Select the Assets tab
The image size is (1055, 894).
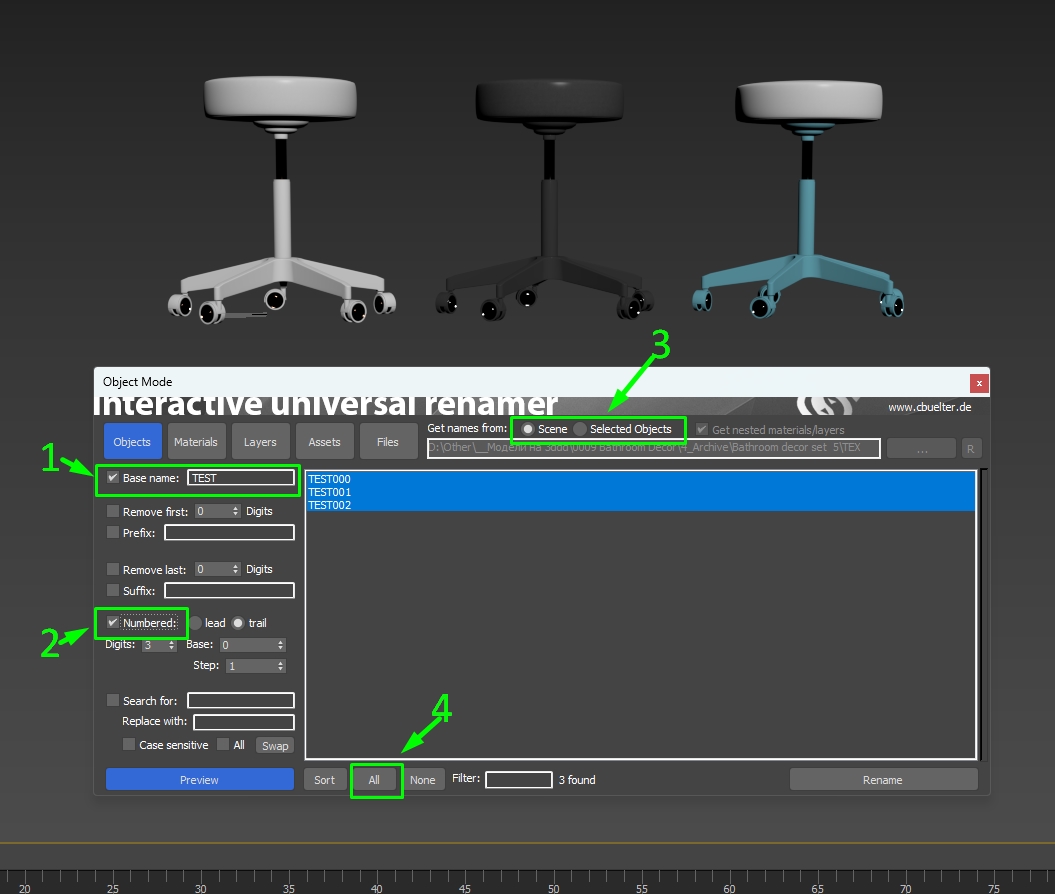[x=324, y=442]
